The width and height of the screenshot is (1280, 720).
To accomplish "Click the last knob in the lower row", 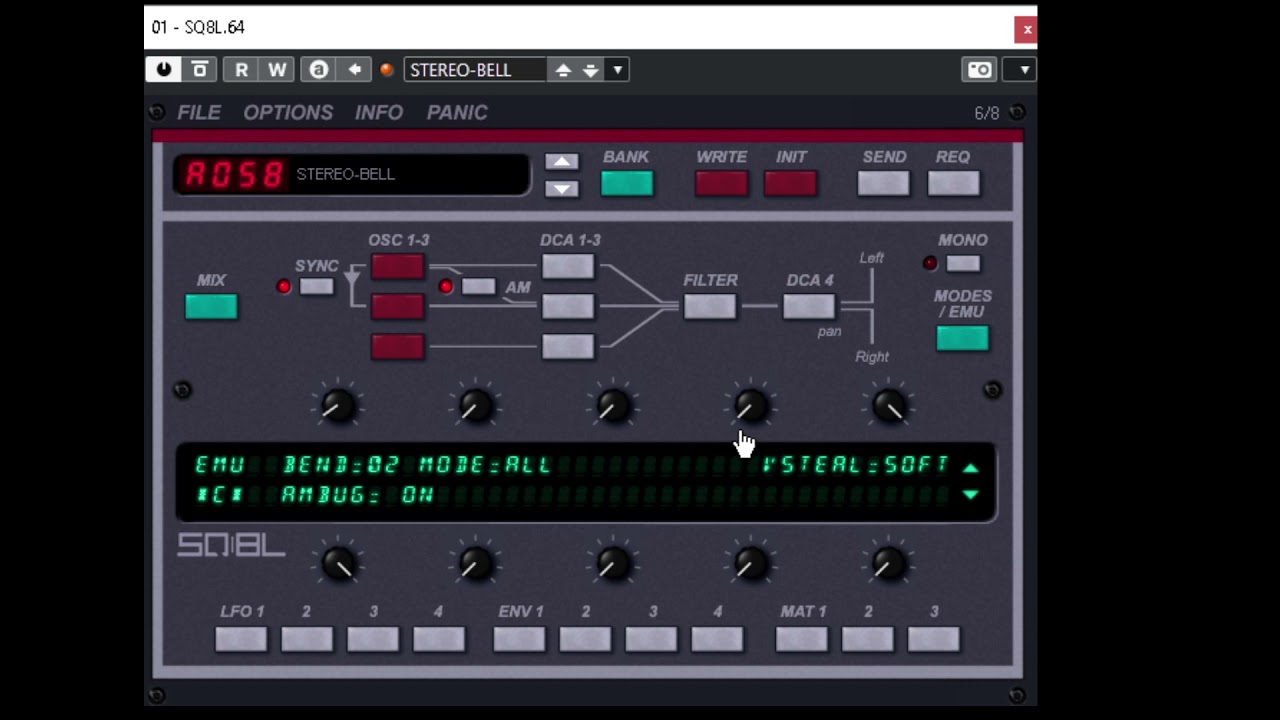I will 889,564.
